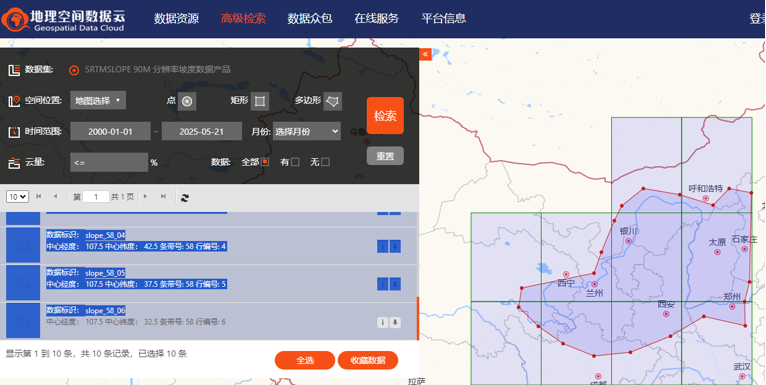
Task: Select the rectangle (矩形) draw tool
Action: [x=260, y=101]
